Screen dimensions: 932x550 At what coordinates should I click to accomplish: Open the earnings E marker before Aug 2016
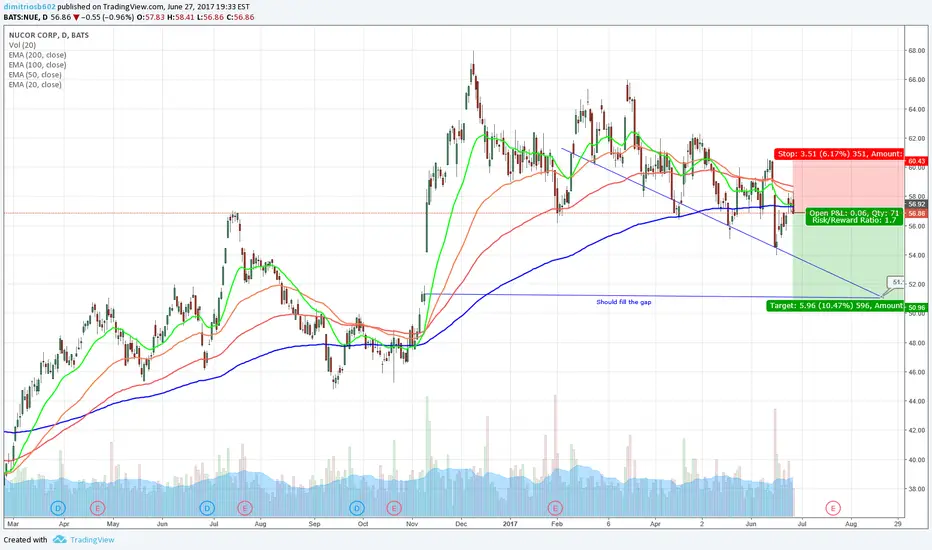coord(245,508)
